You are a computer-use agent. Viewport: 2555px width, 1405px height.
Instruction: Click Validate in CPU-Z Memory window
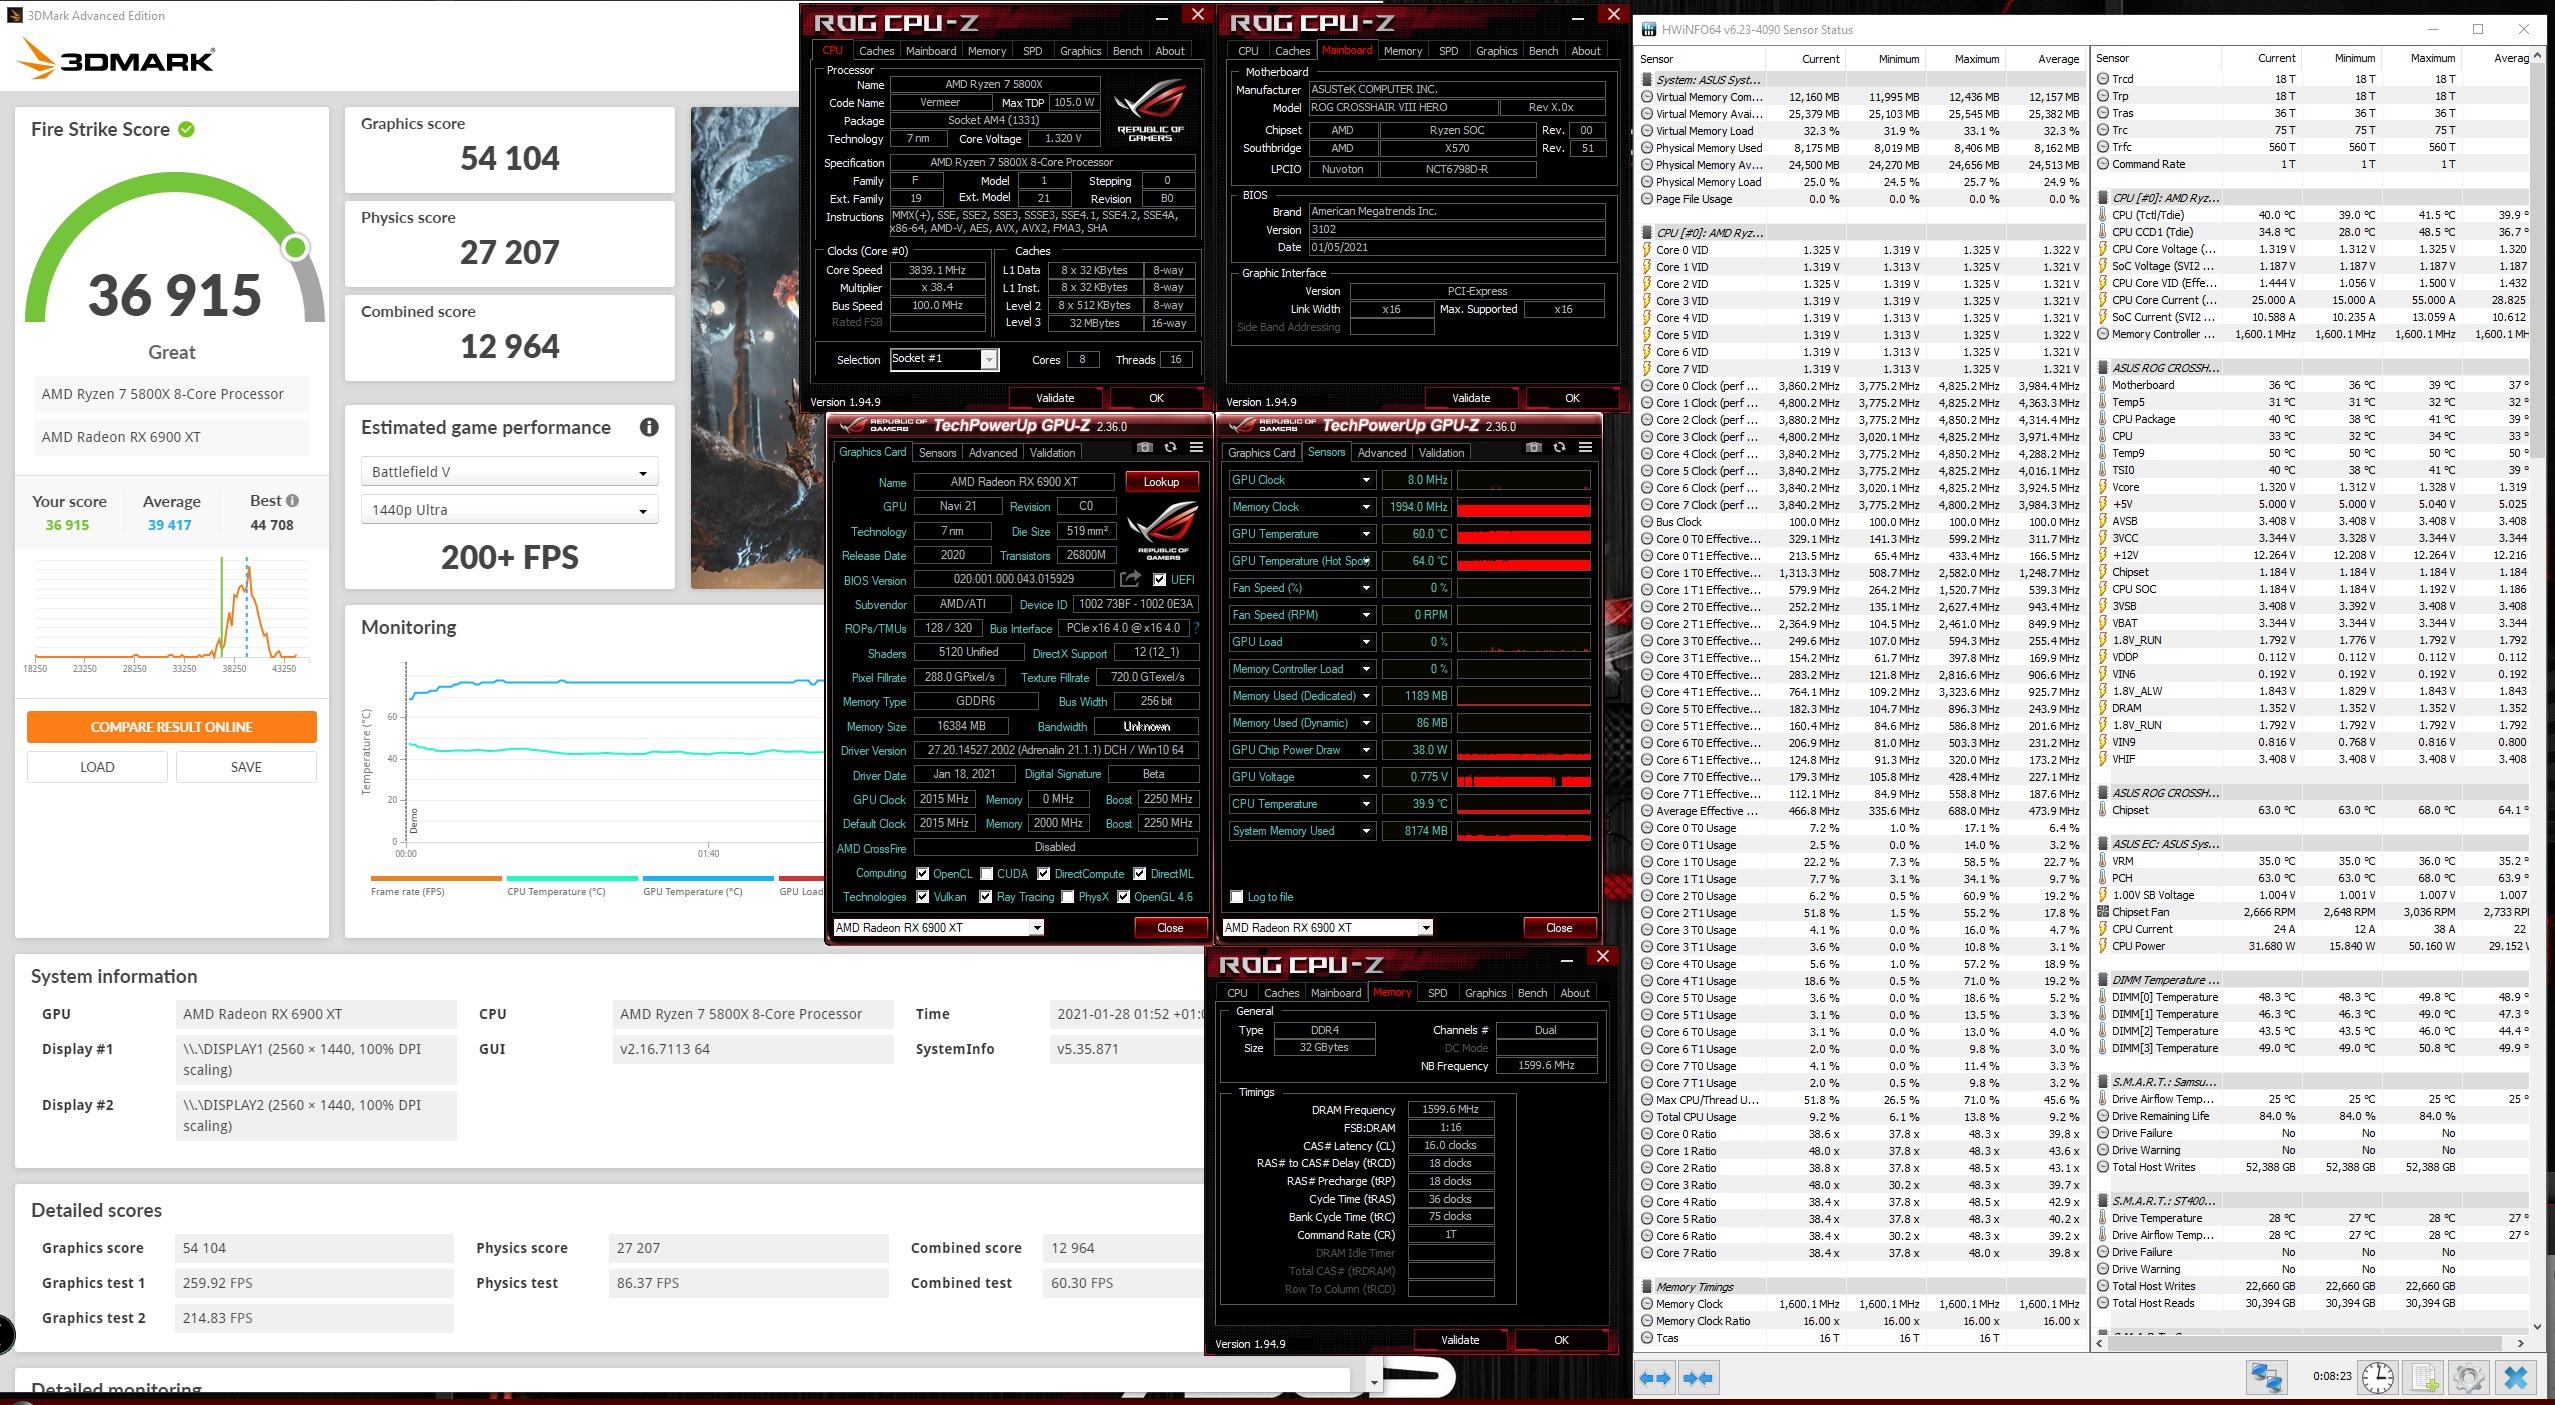[1460, 1340]
